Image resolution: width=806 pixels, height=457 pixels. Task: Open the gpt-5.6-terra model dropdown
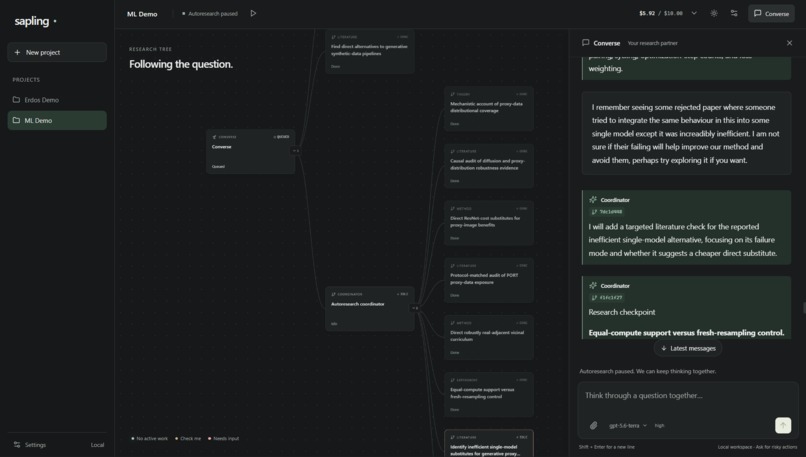tap(628, 426)
